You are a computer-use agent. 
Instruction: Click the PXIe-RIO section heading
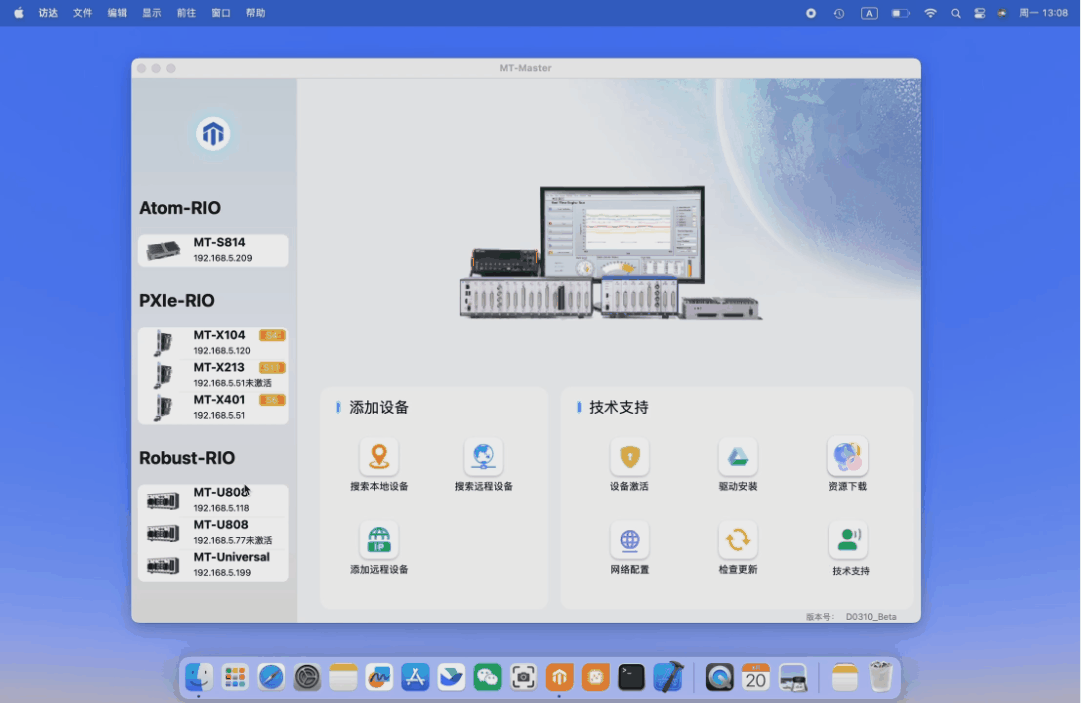tap(176, 300)
